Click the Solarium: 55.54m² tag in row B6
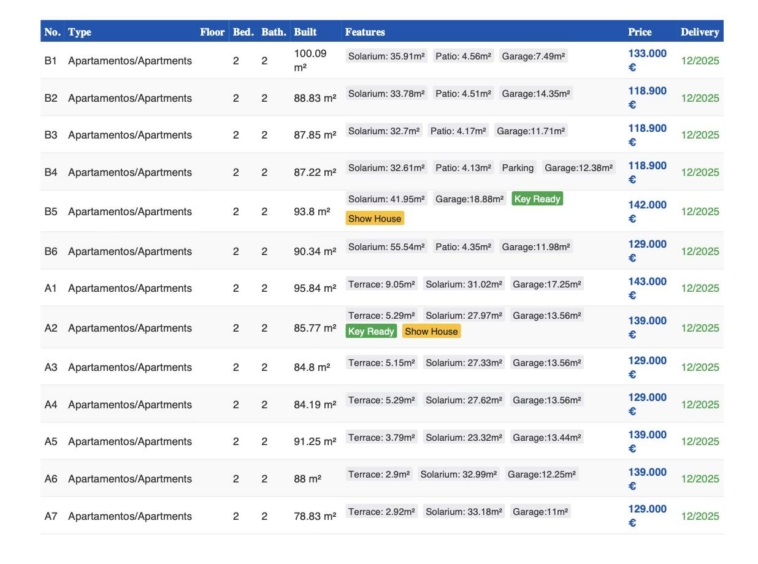 [x=386, y=247]
